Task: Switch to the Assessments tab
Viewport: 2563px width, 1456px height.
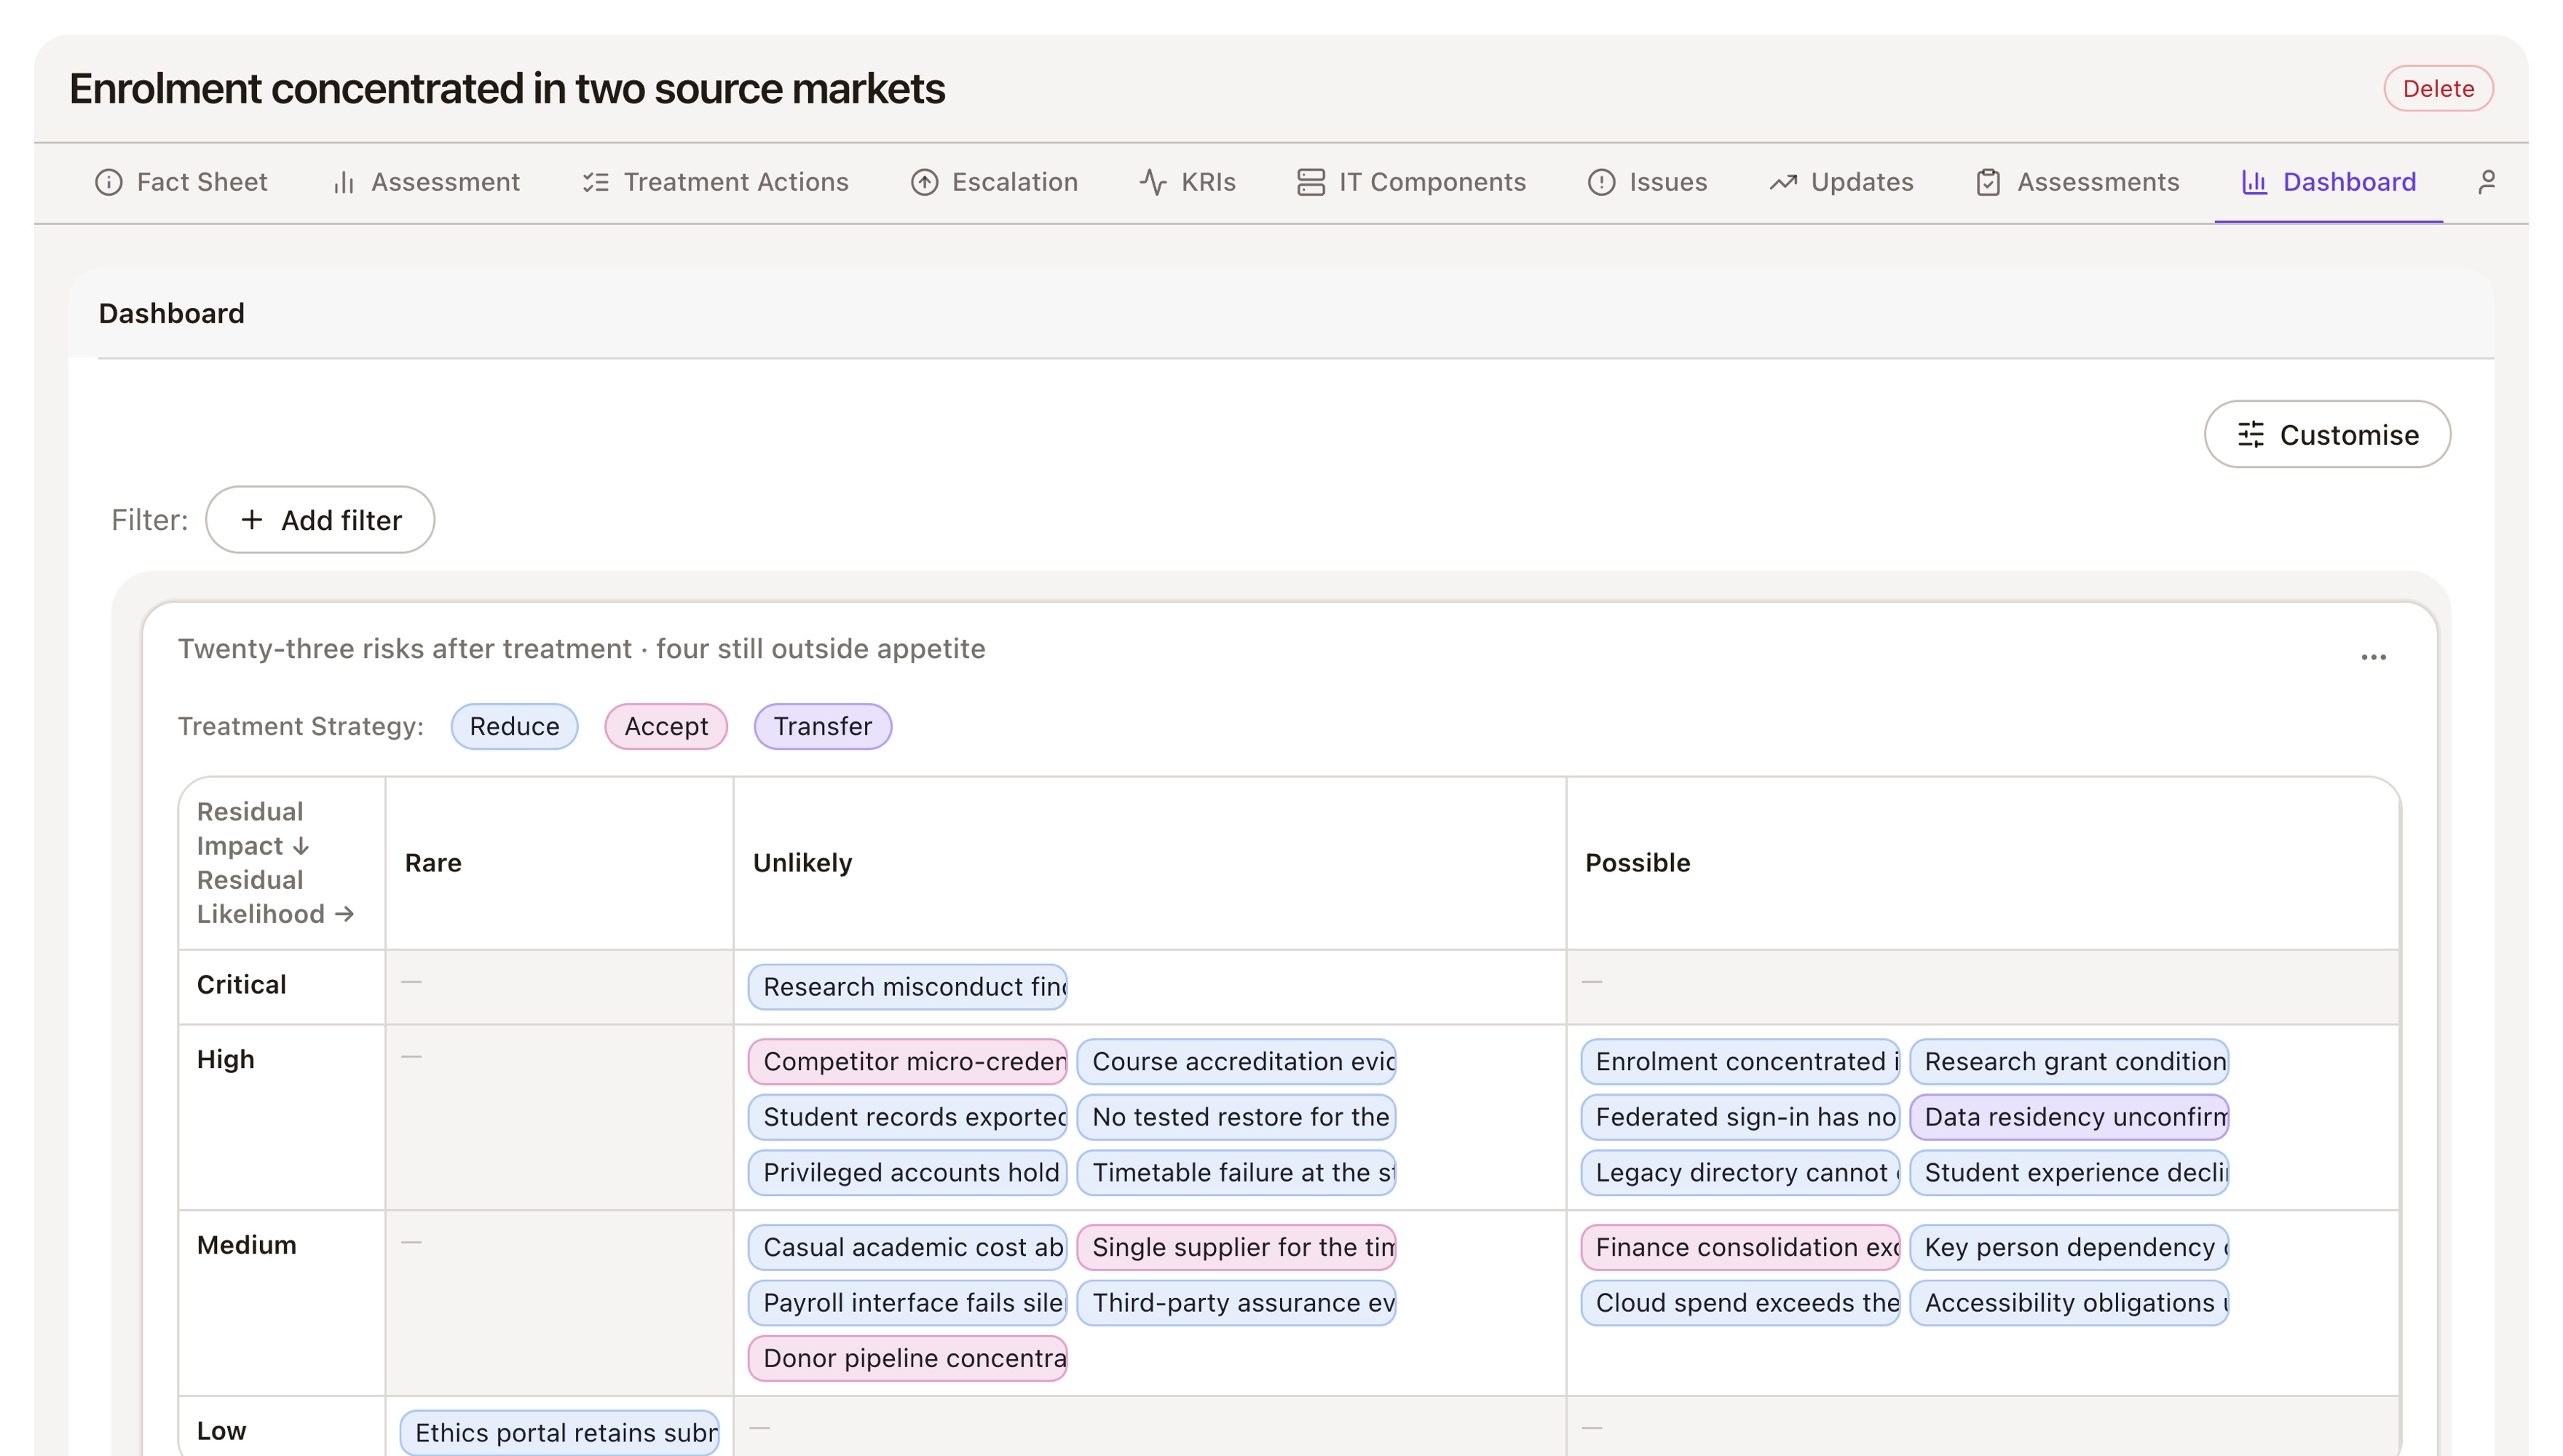Action: click(2077, 182)
